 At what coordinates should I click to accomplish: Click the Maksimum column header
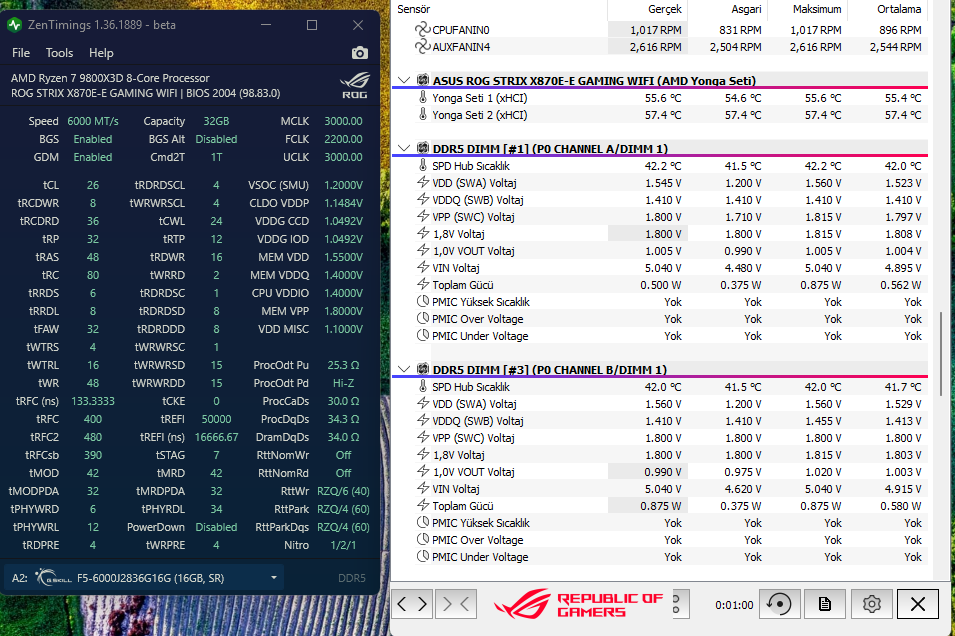(x=817, y=9)
